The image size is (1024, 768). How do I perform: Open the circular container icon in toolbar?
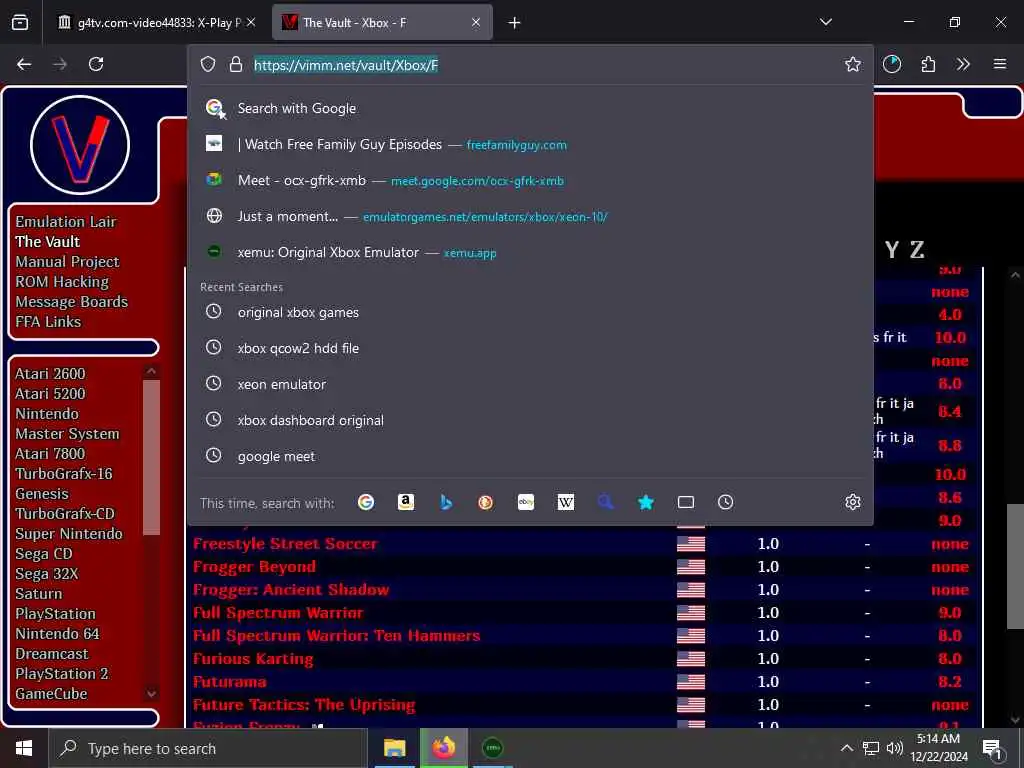891,64
